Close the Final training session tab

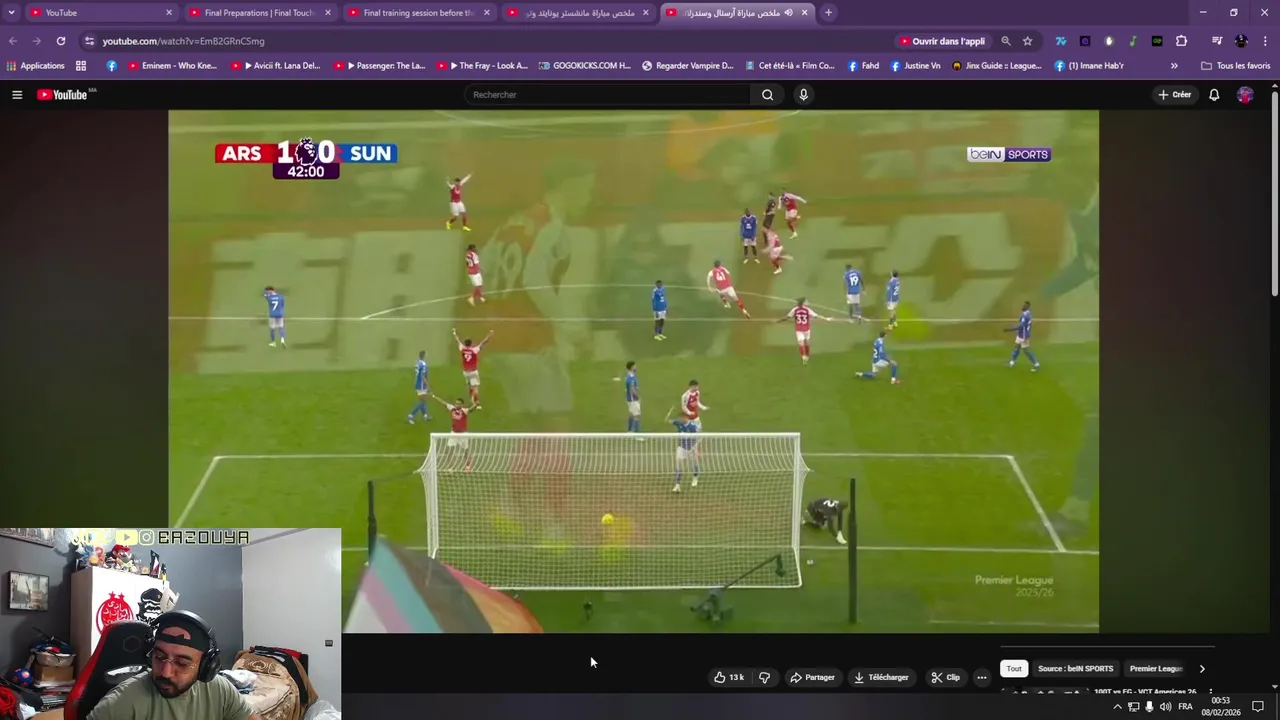click(487, 13)
